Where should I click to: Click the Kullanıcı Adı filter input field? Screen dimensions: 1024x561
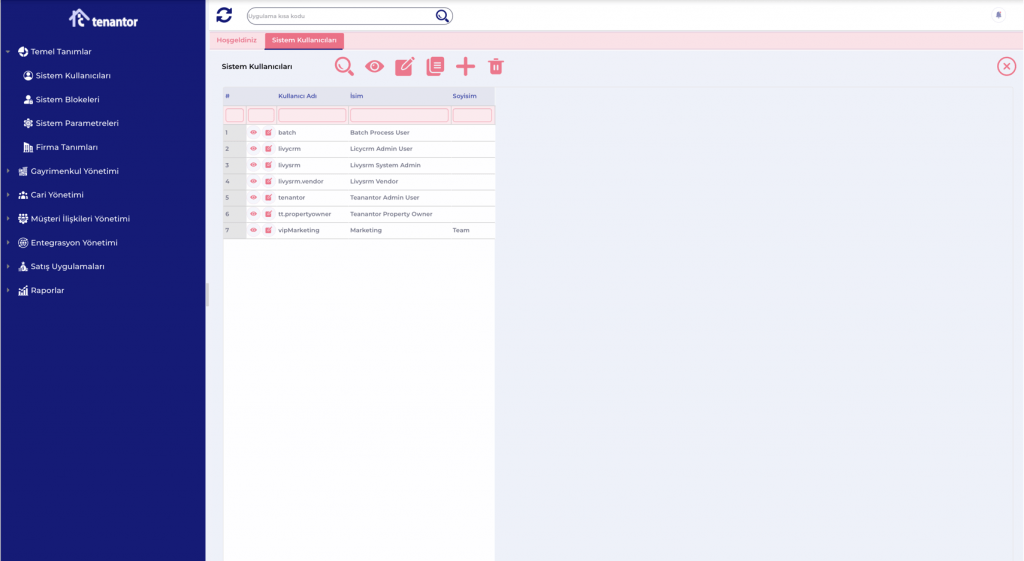coord(312,116)
